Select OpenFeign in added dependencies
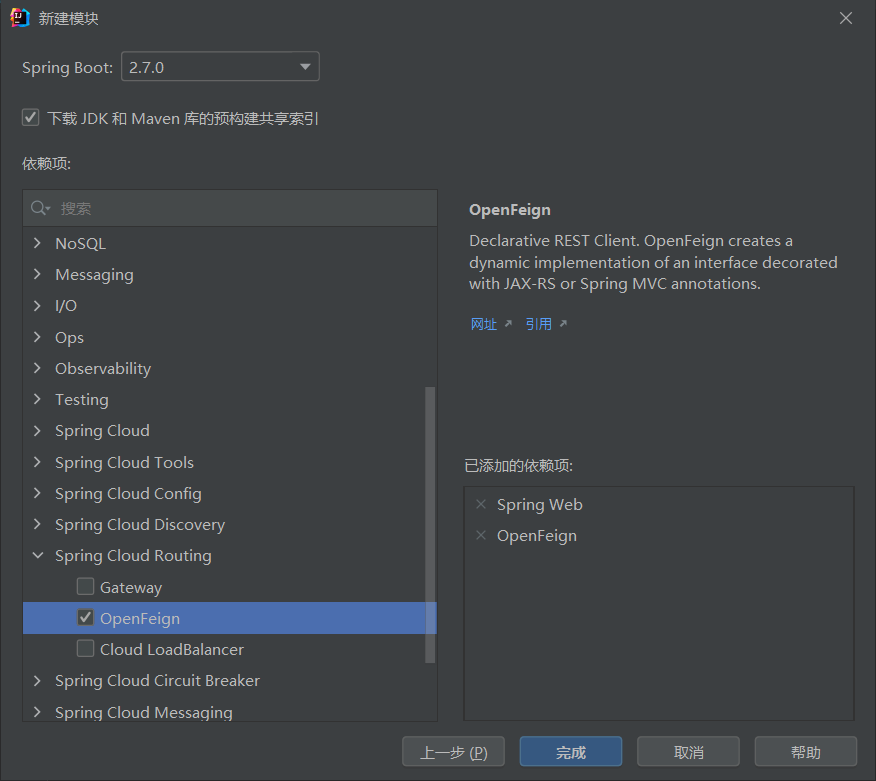 tap(537, 536)
